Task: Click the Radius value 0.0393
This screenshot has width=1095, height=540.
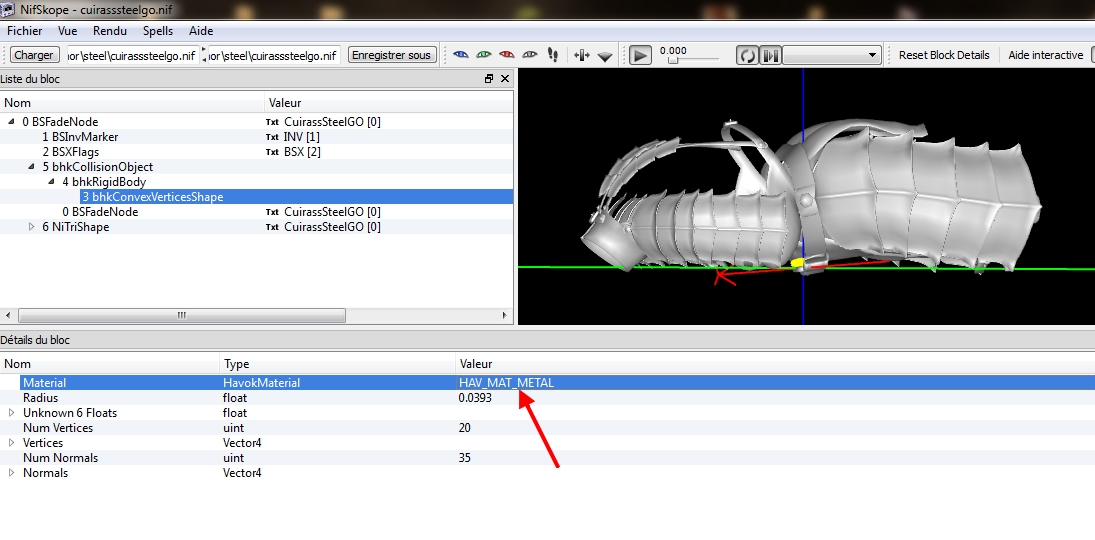Action: click(x=475, y=397)
